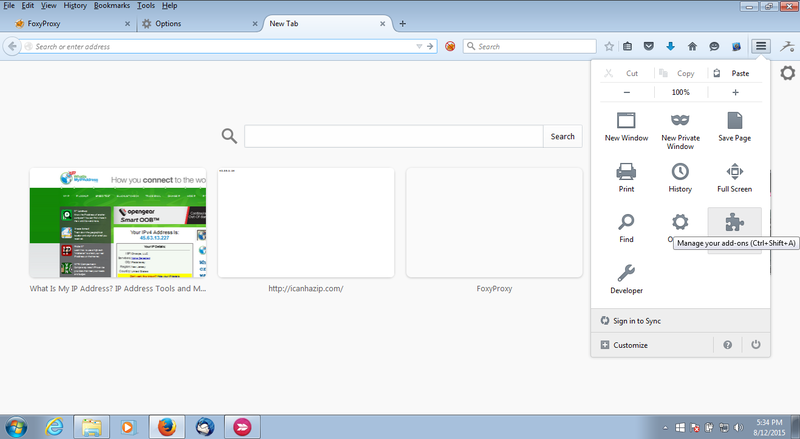This screenshot has width=800, height=439.
Task: Choose Save Page in menu panel
Action: pyautogui.click(x=734, y=127)
